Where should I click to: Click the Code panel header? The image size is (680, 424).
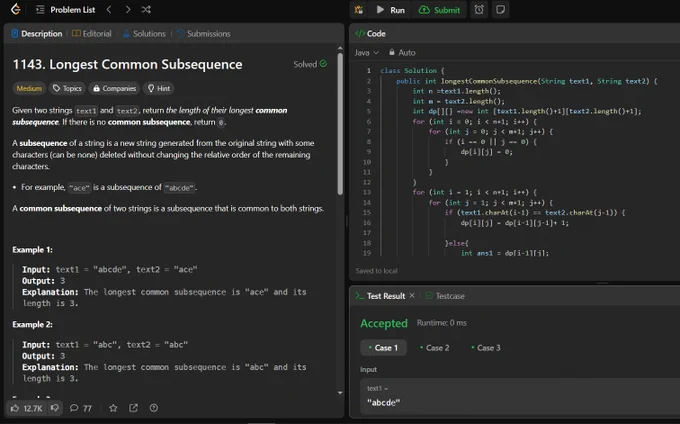click(x=370, y=33)
